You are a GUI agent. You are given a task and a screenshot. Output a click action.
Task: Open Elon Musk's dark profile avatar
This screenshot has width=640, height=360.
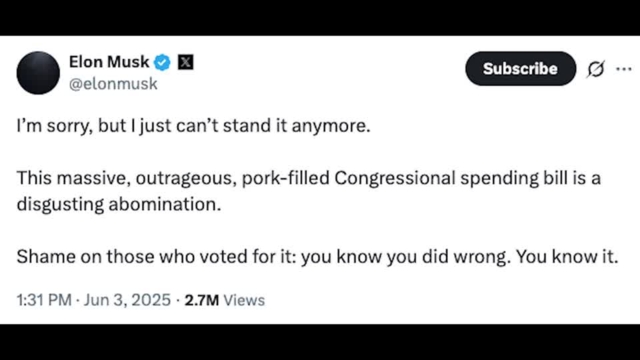tap(38, 73)
